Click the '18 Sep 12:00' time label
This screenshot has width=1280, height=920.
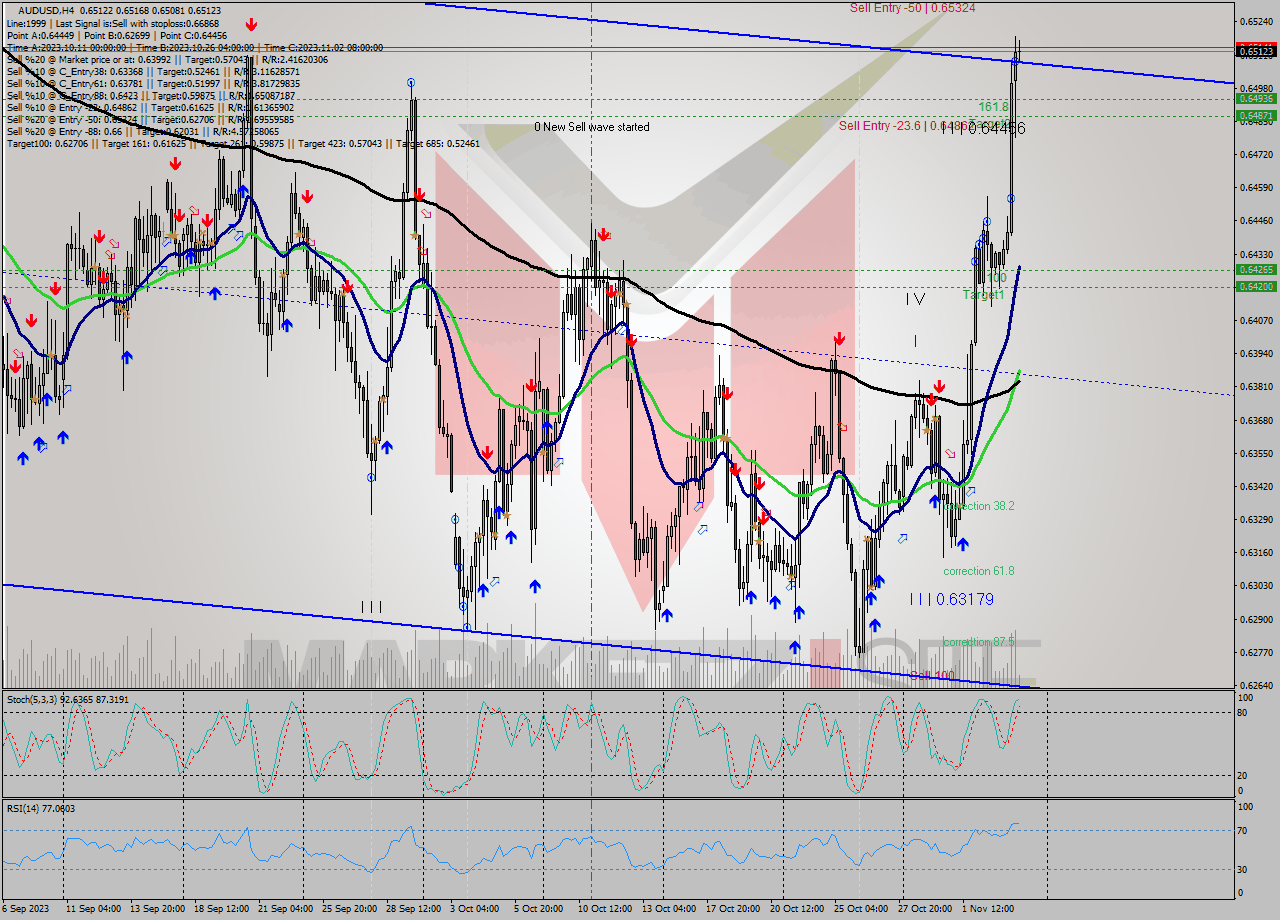(x=220, y=909)
